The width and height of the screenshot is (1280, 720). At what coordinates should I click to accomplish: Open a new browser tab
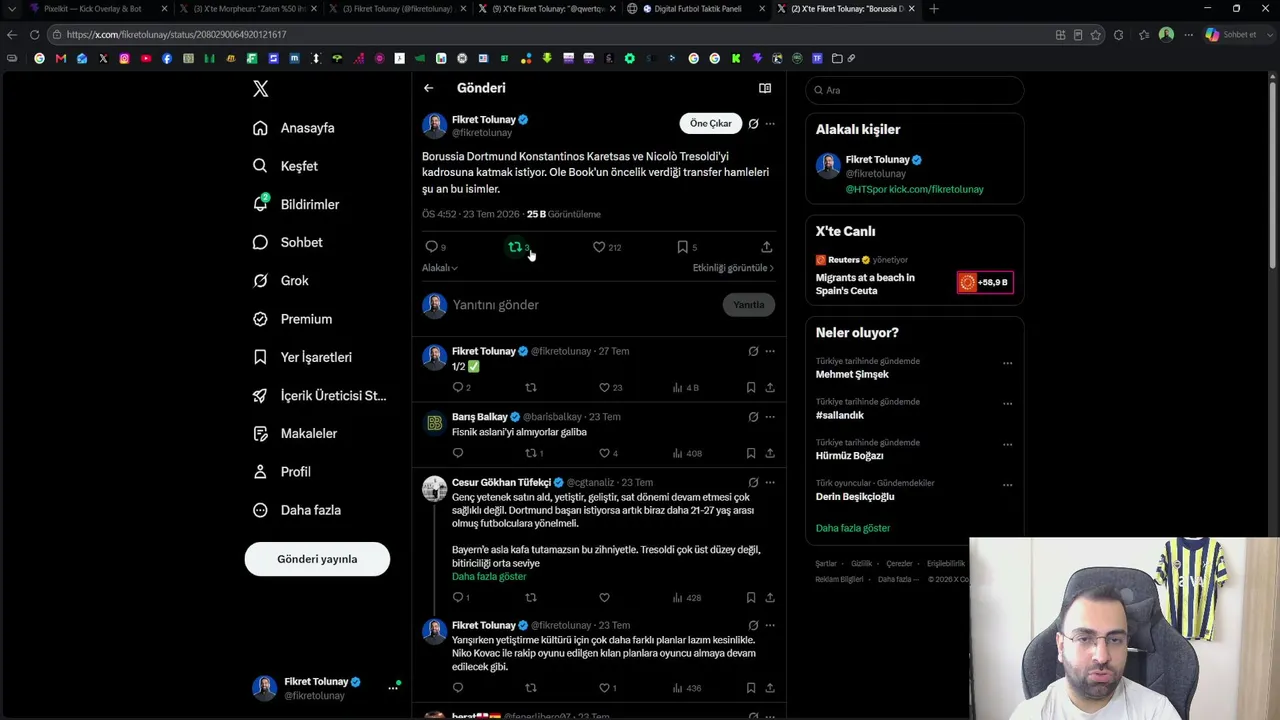[x=934, y=9]
